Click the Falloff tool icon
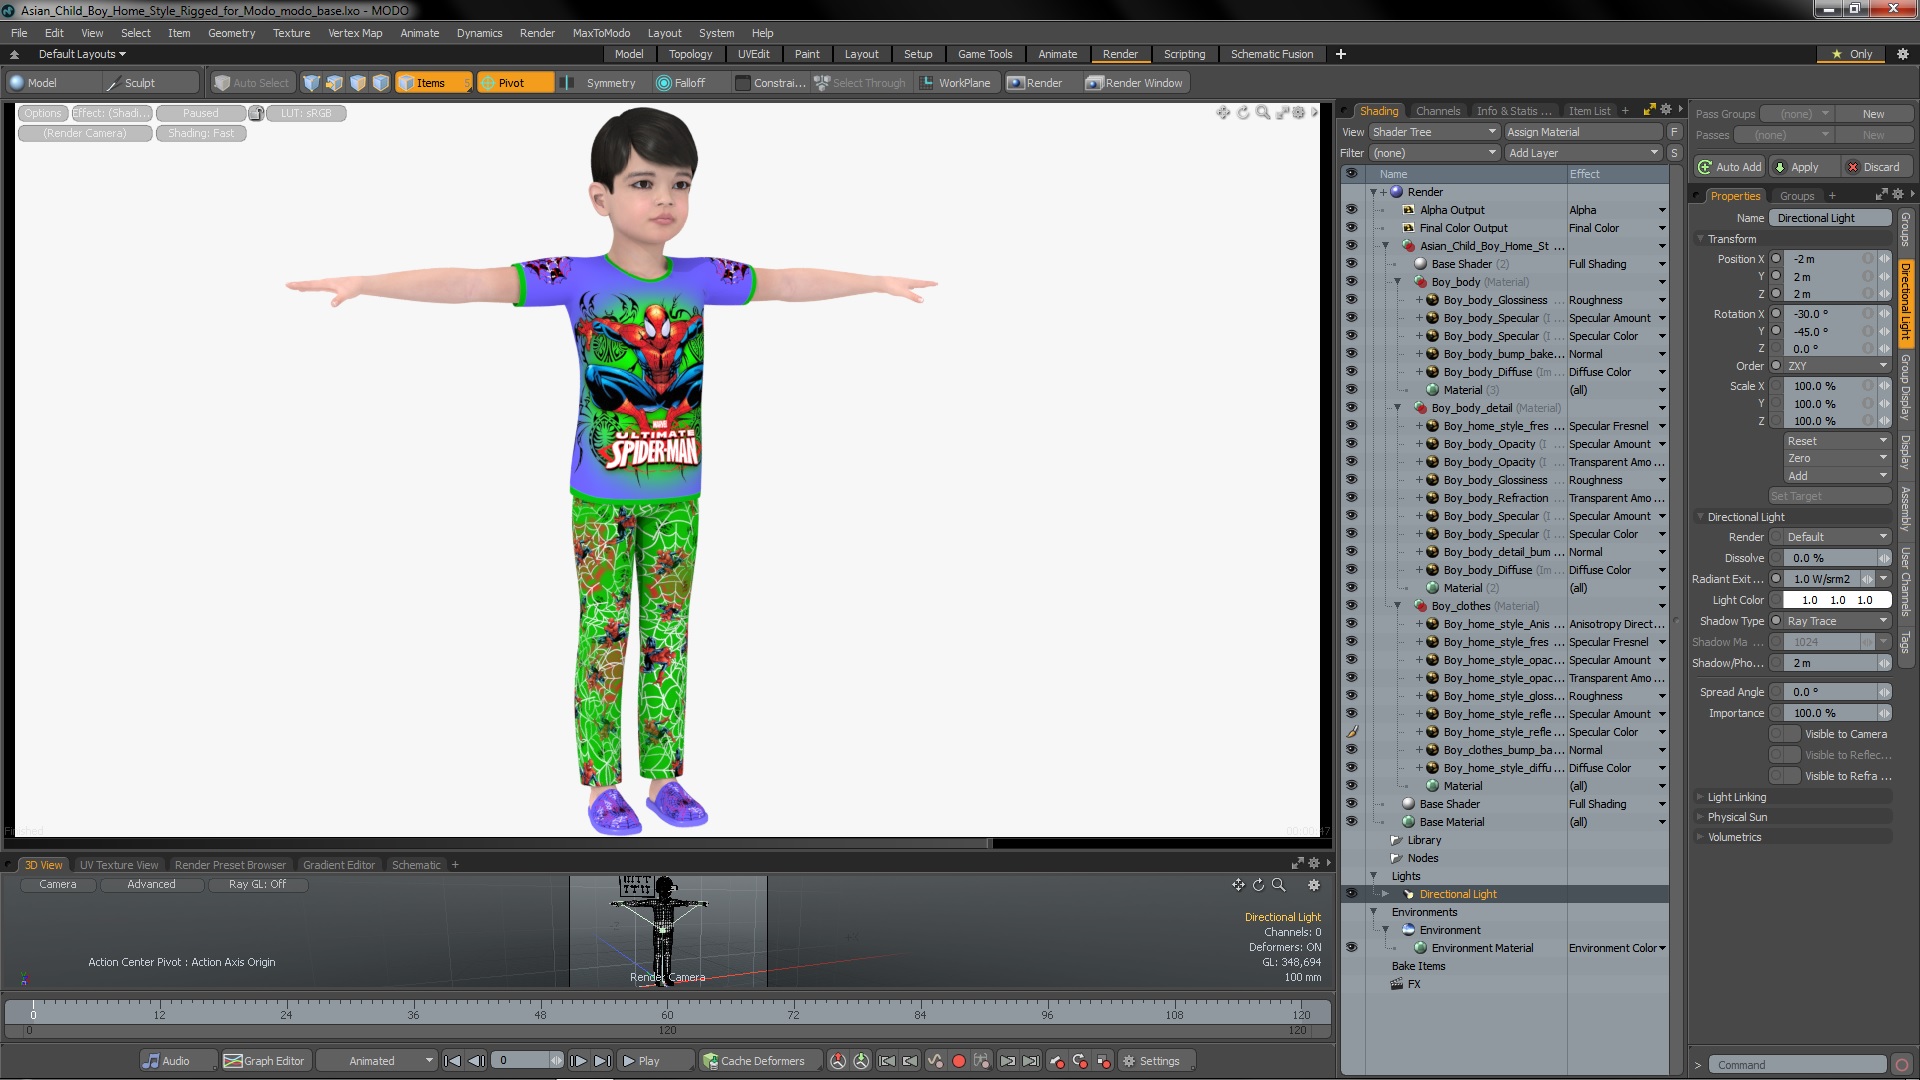The image size is (1920, 1080). 658,83
